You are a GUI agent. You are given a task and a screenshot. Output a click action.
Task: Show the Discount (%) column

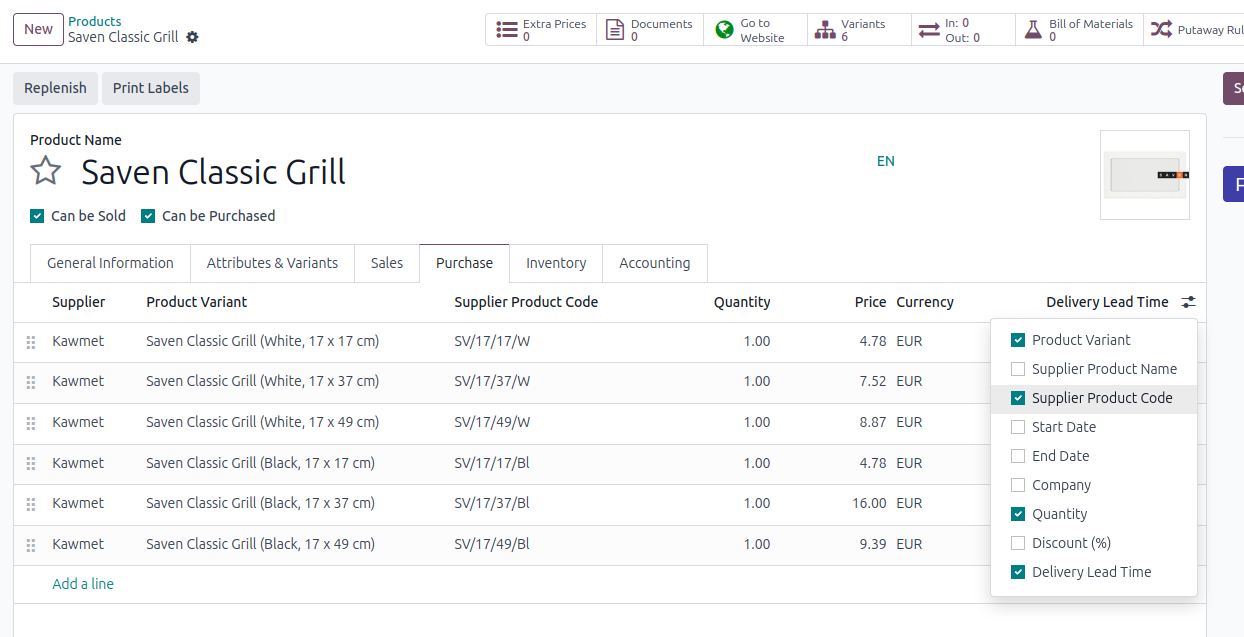tap(1018, 543)
